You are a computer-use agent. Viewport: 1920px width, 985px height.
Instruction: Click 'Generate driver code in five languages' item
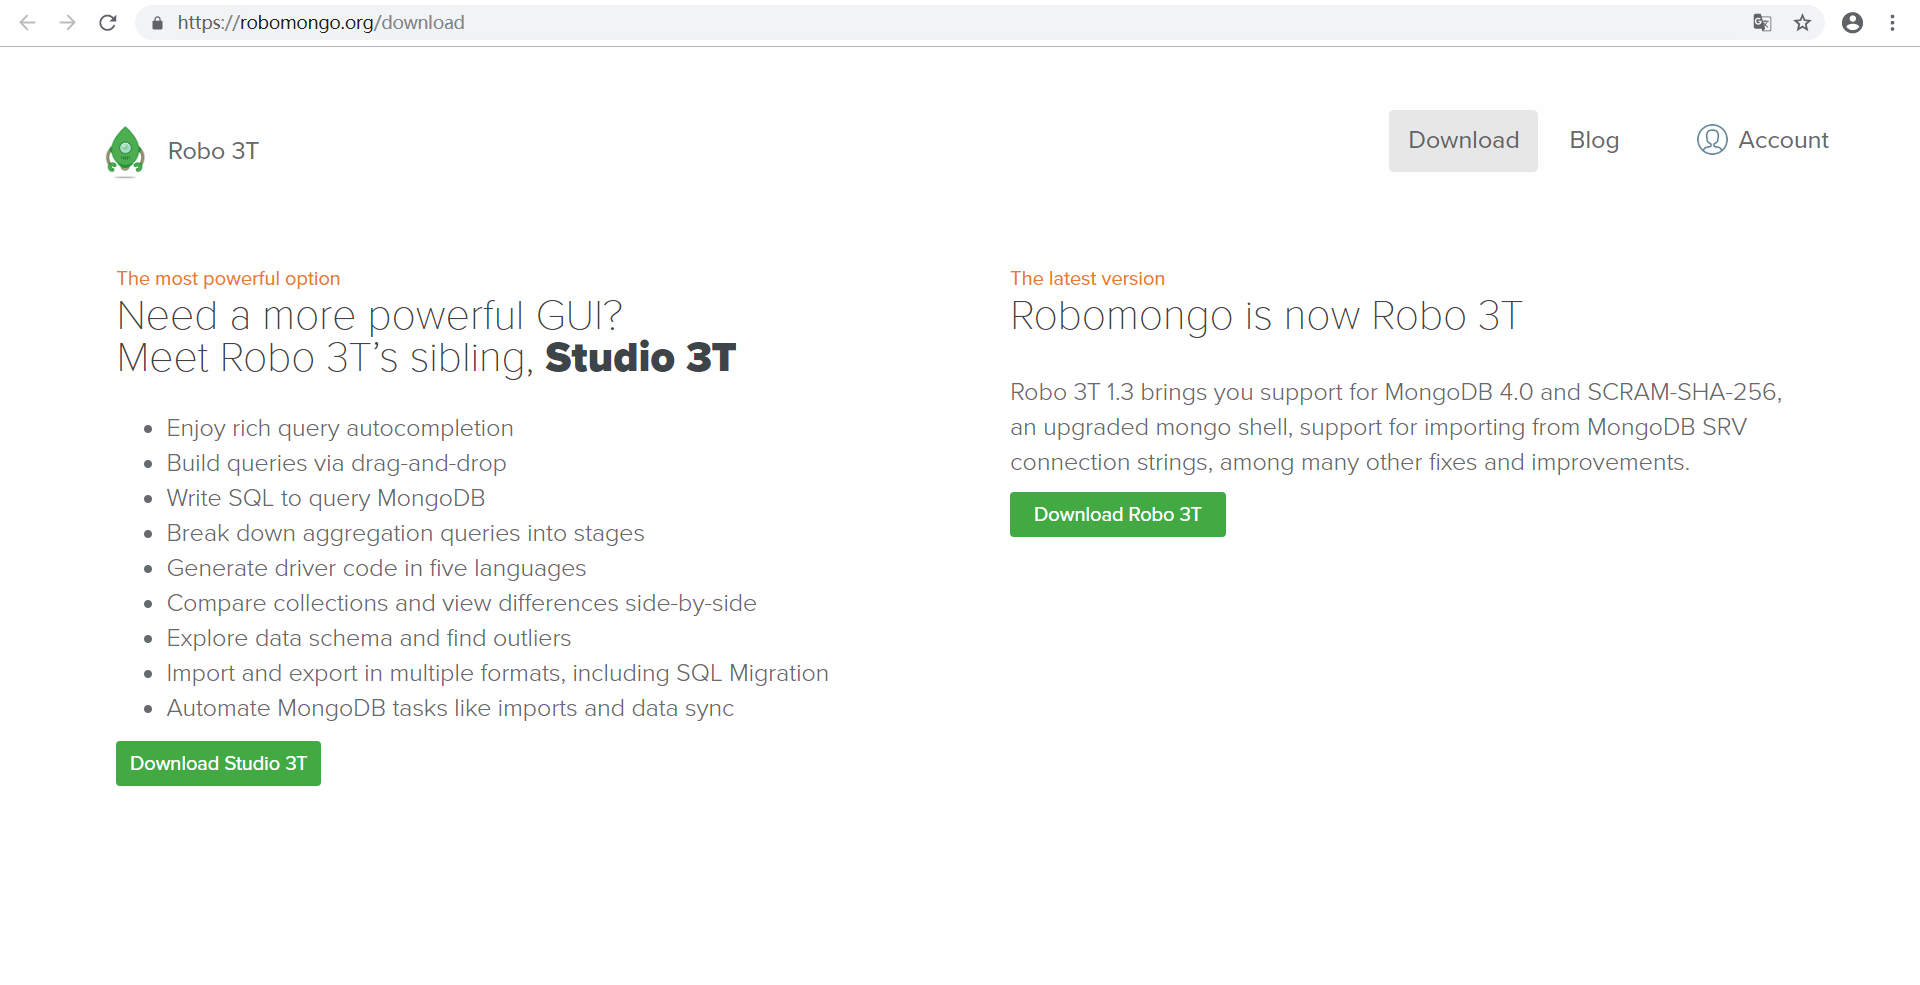pos(376,568)
